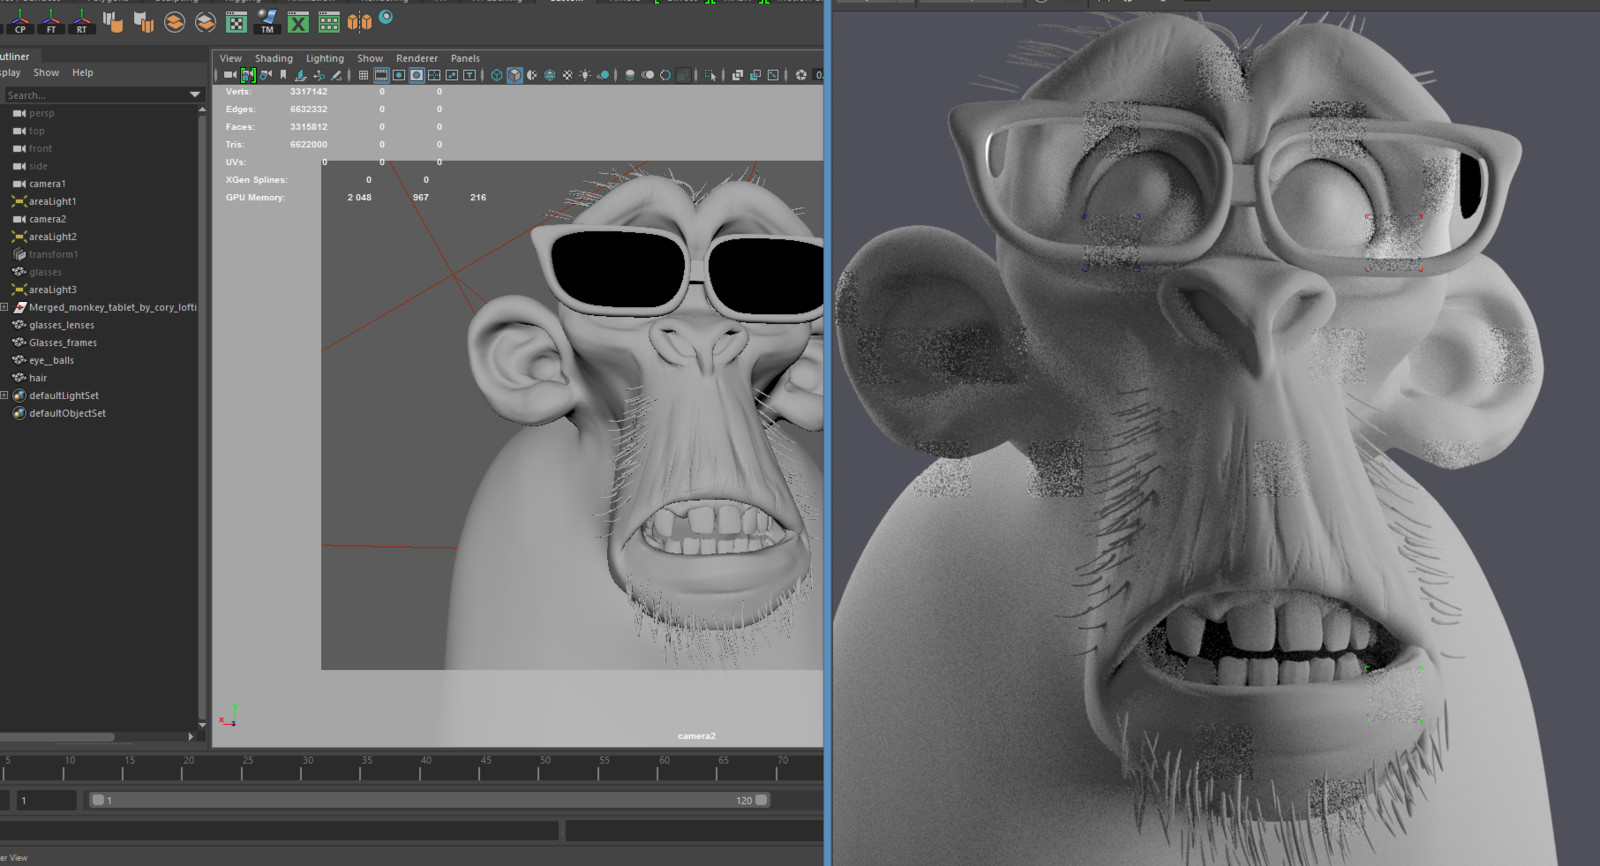This screenshot has width=1600, height=866.
Task: Click the green grid window shelf icon
Action: tap(329, 22)
